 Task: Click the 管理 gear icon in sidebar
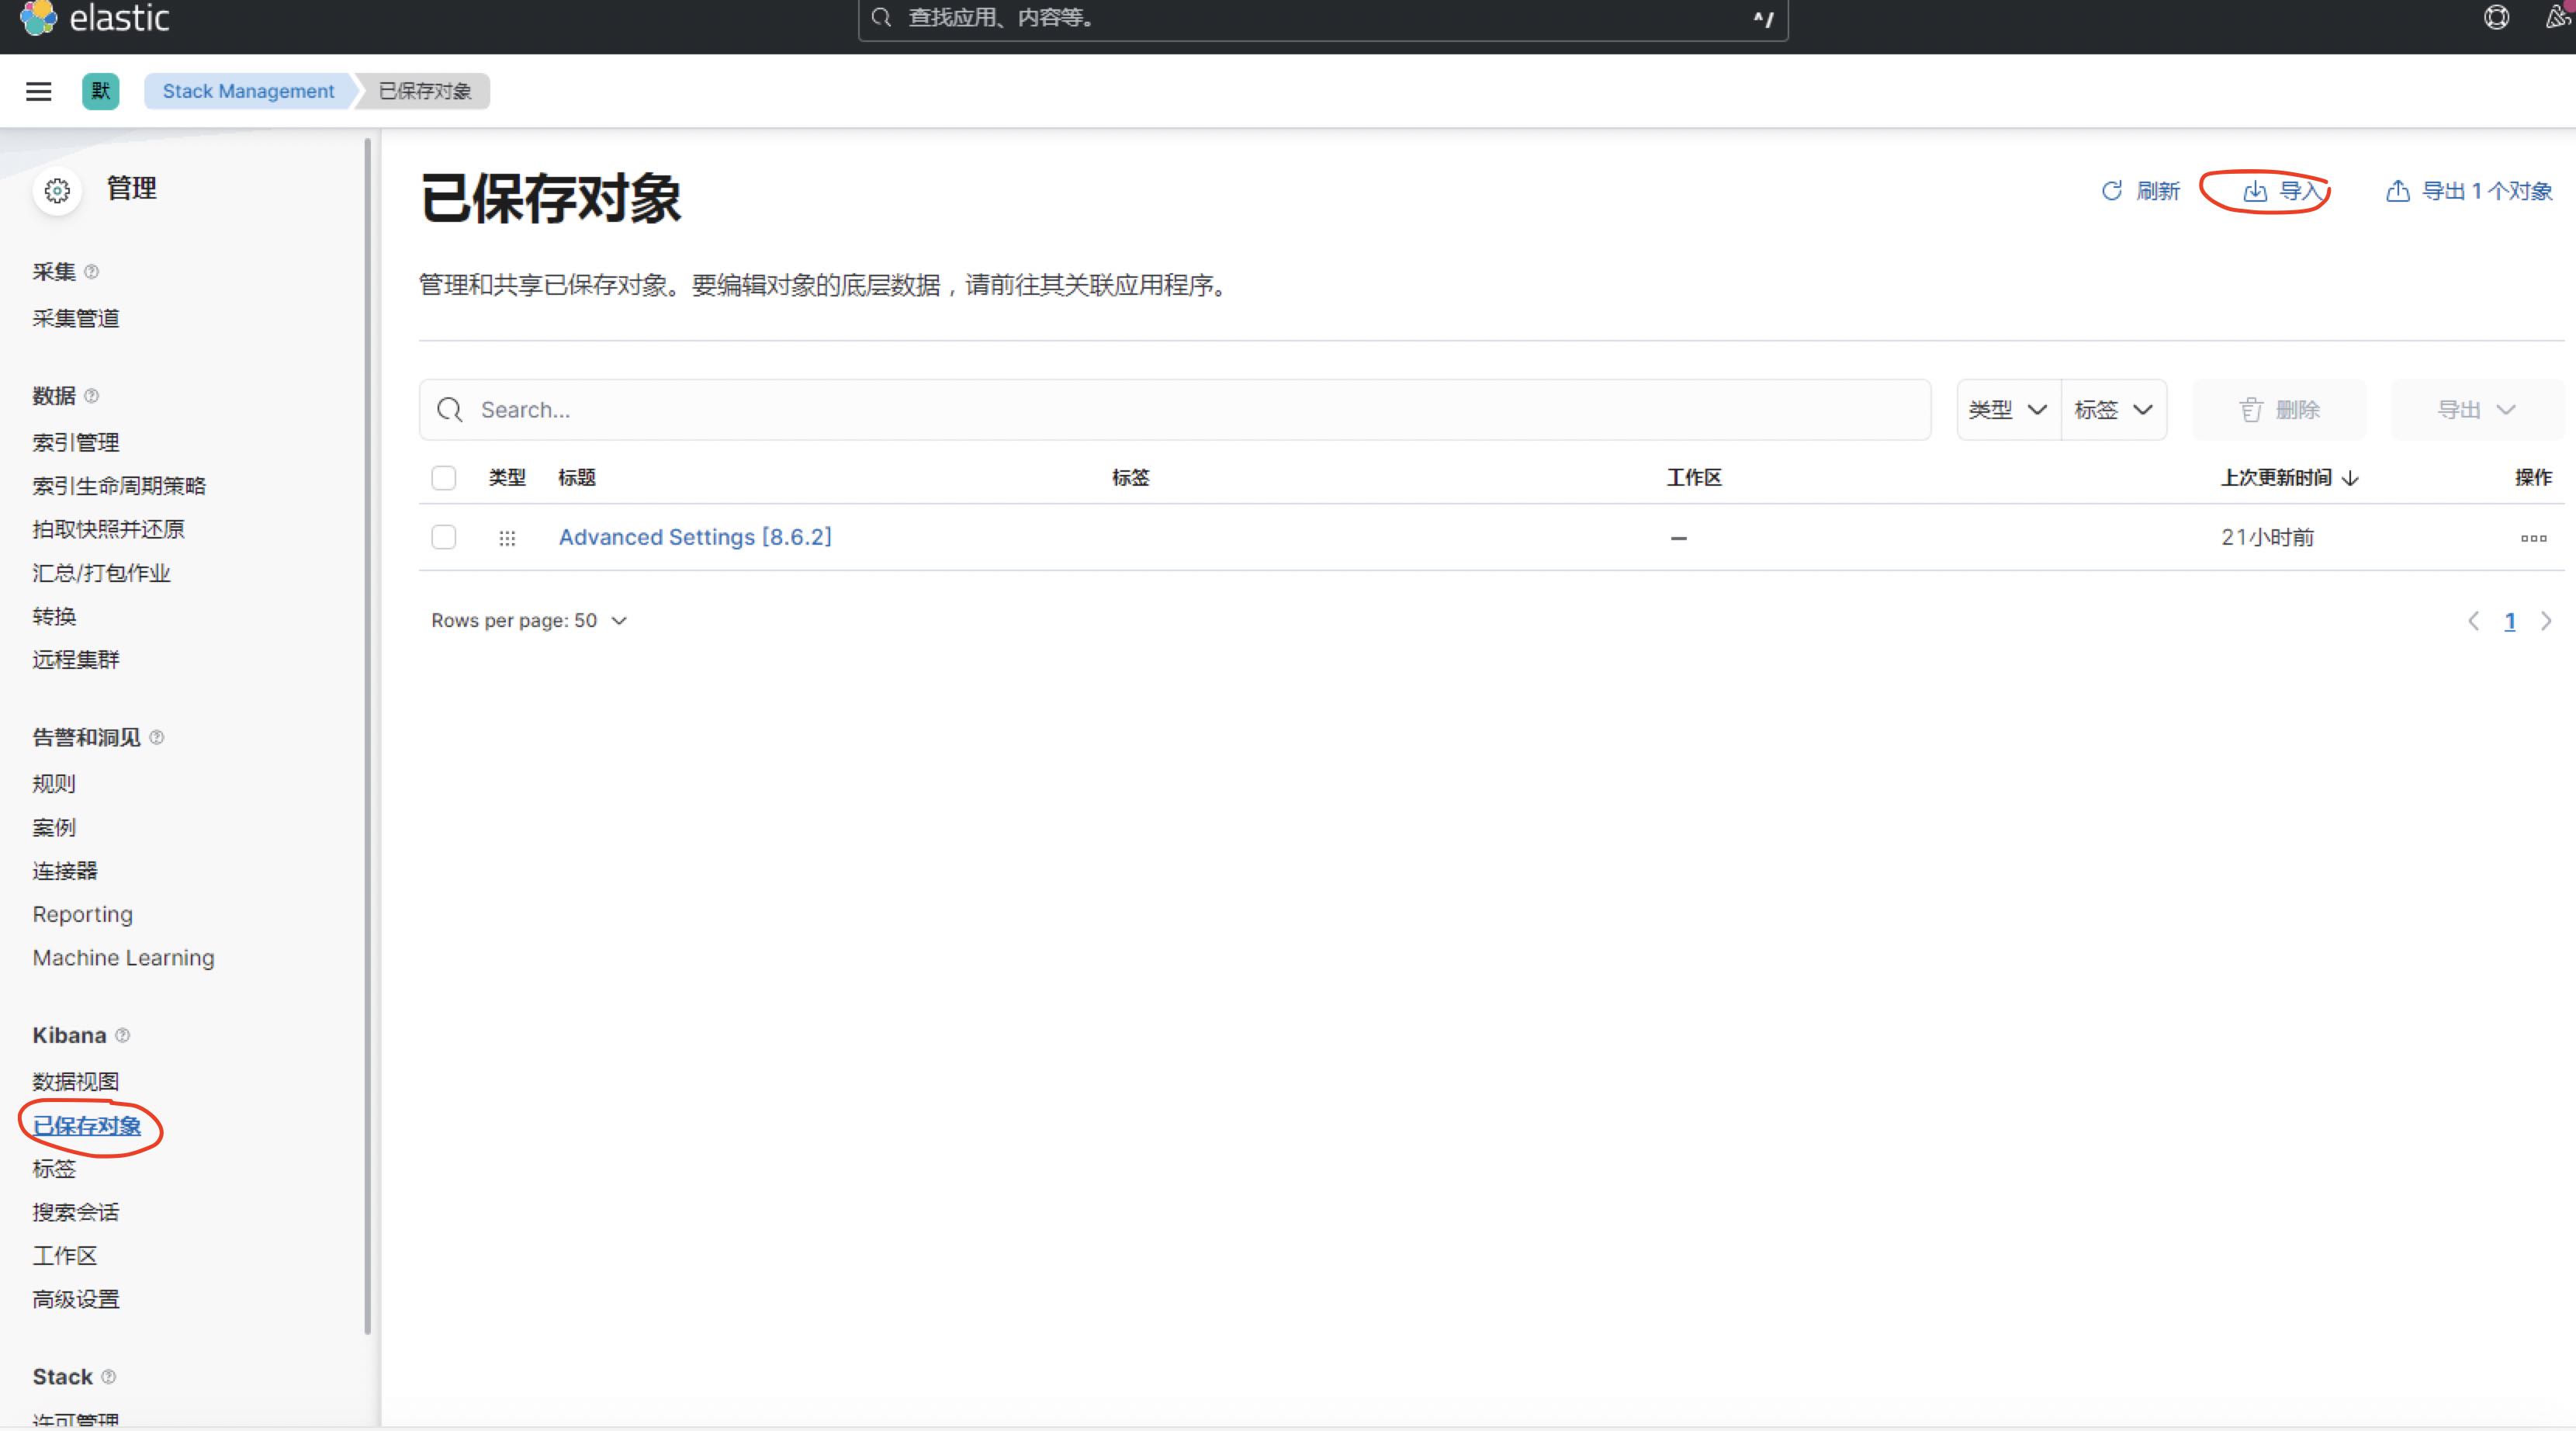tap(57, 190)
